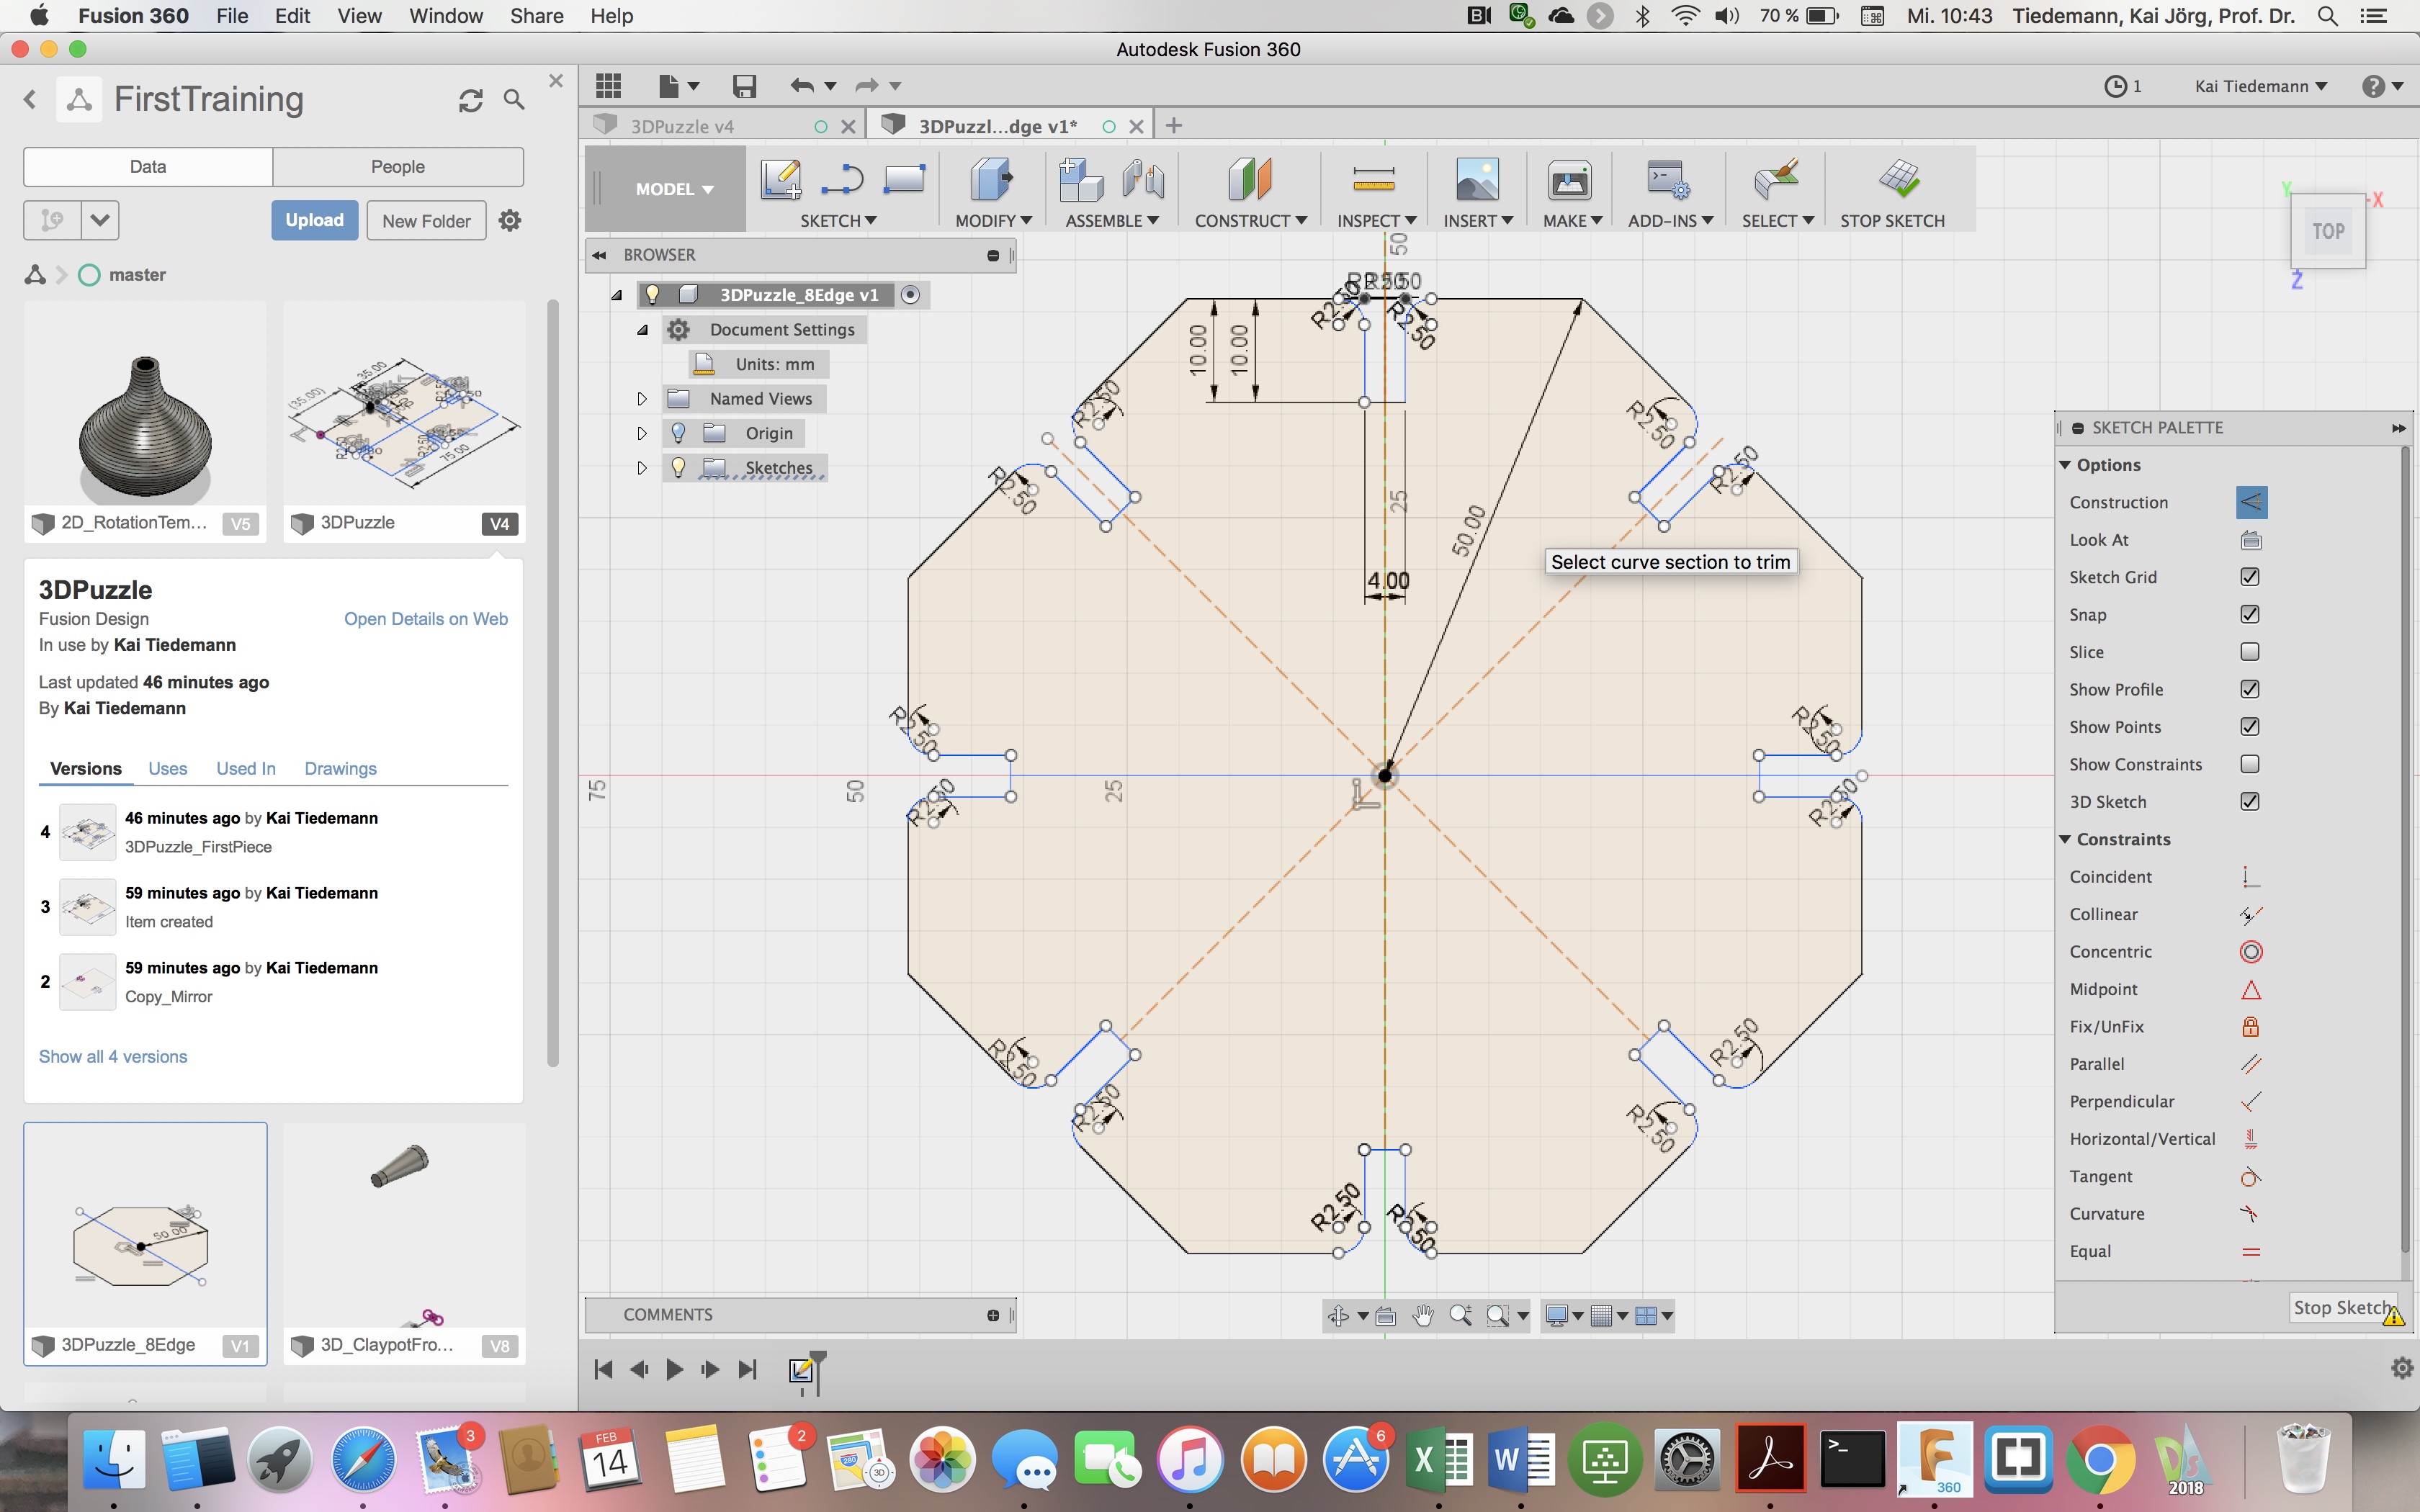
Task: Hide Sketches folder via lightbulb
Action: [x=678, y=468]
